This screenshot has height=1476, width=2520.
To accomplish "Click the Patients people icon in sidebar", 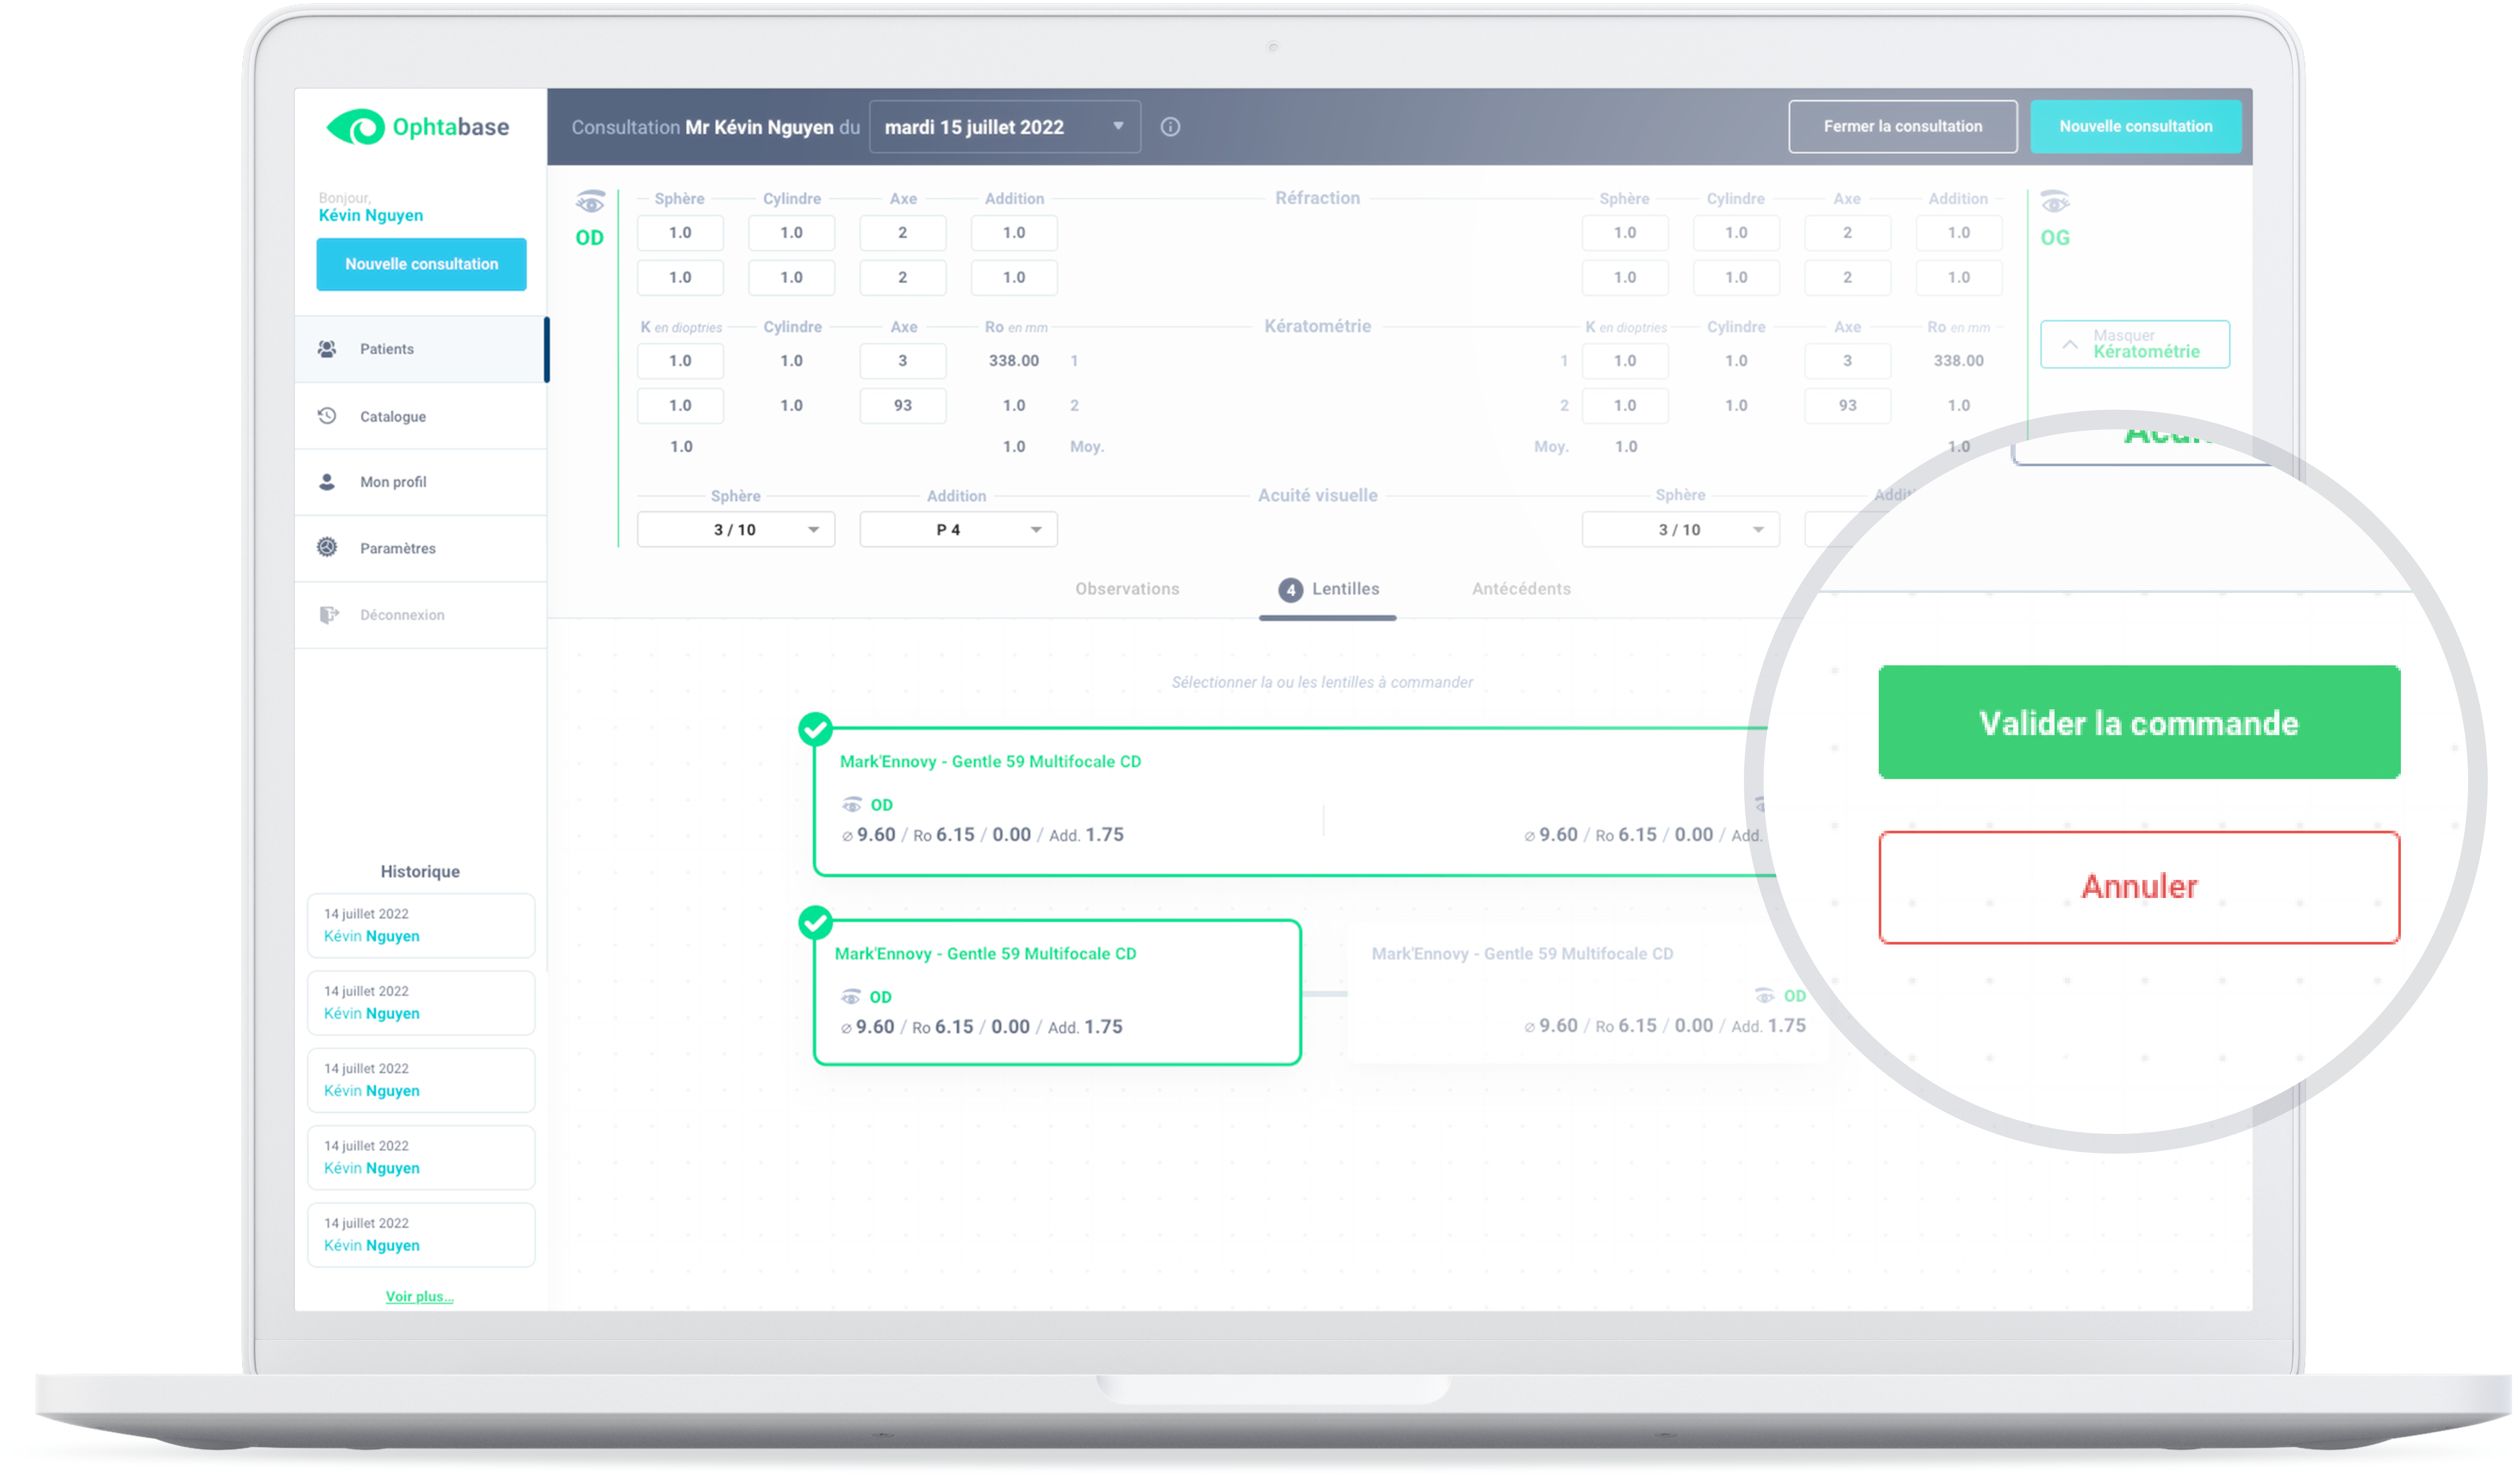I will (x=327, y=349).
